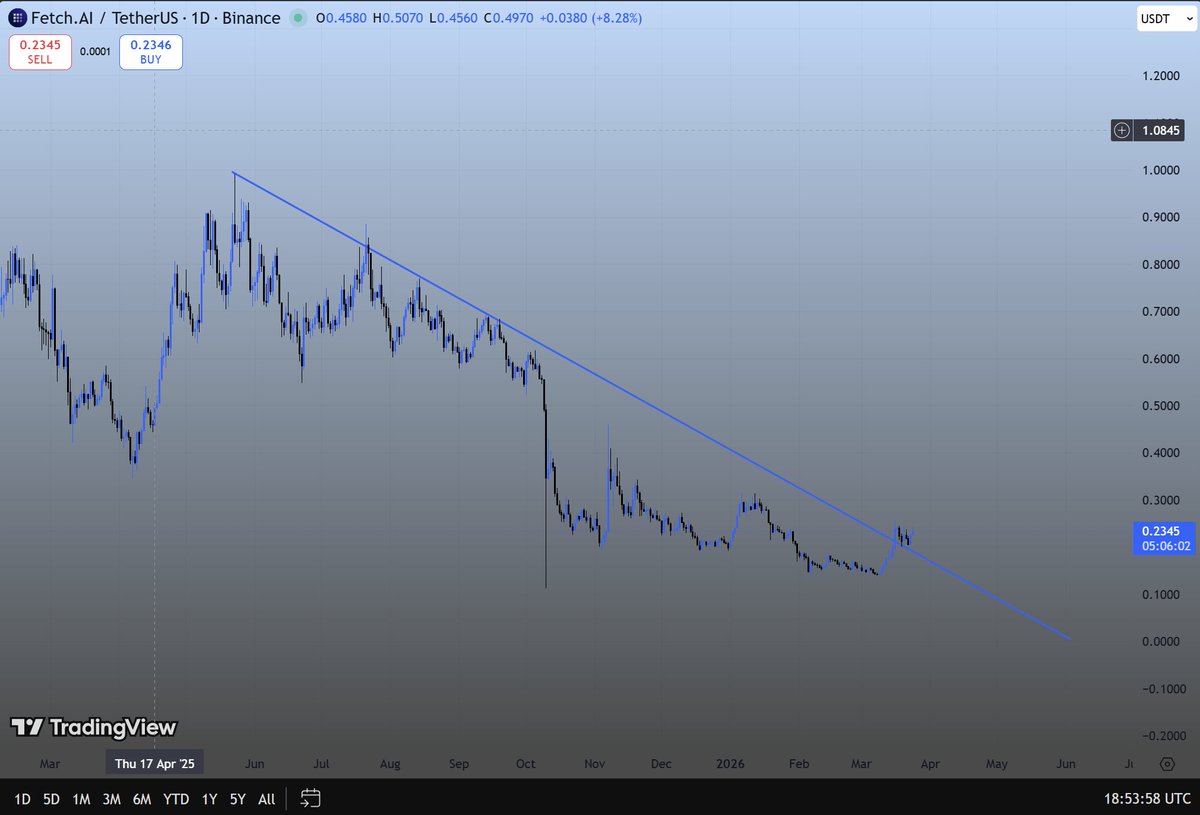The width and height of the screenshot is (1200, 815).
Task: Select the YTD time range
Action: pyautogui.click(x=177, y=799)
